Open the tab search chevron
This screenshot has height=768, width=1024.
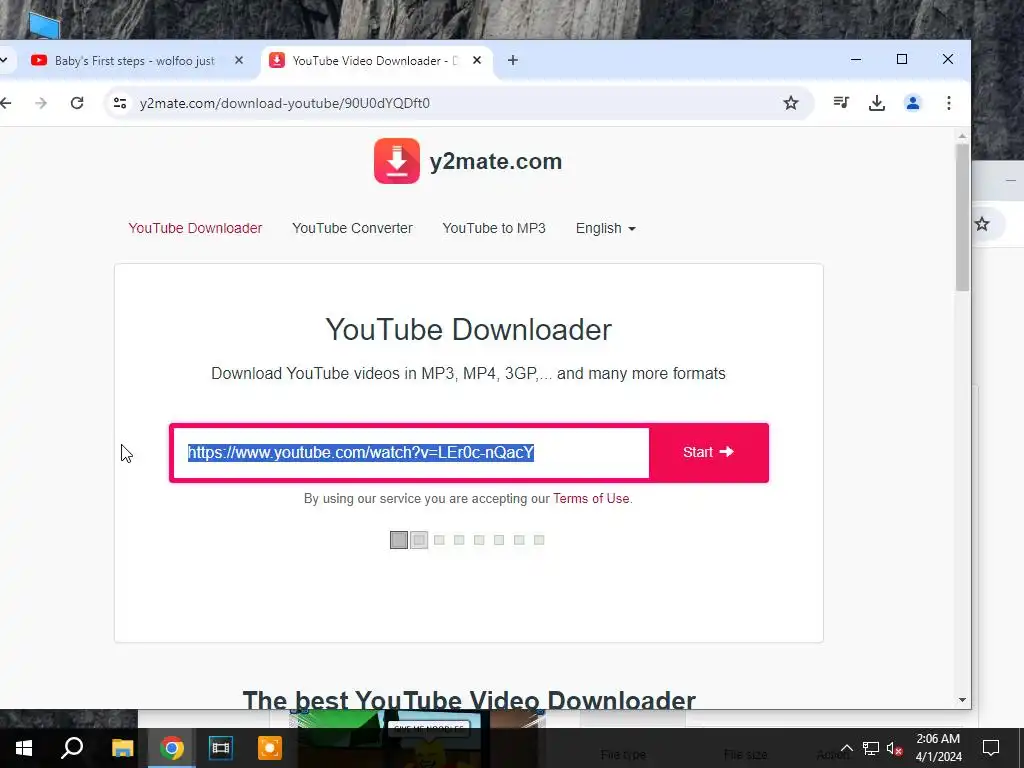4,60
